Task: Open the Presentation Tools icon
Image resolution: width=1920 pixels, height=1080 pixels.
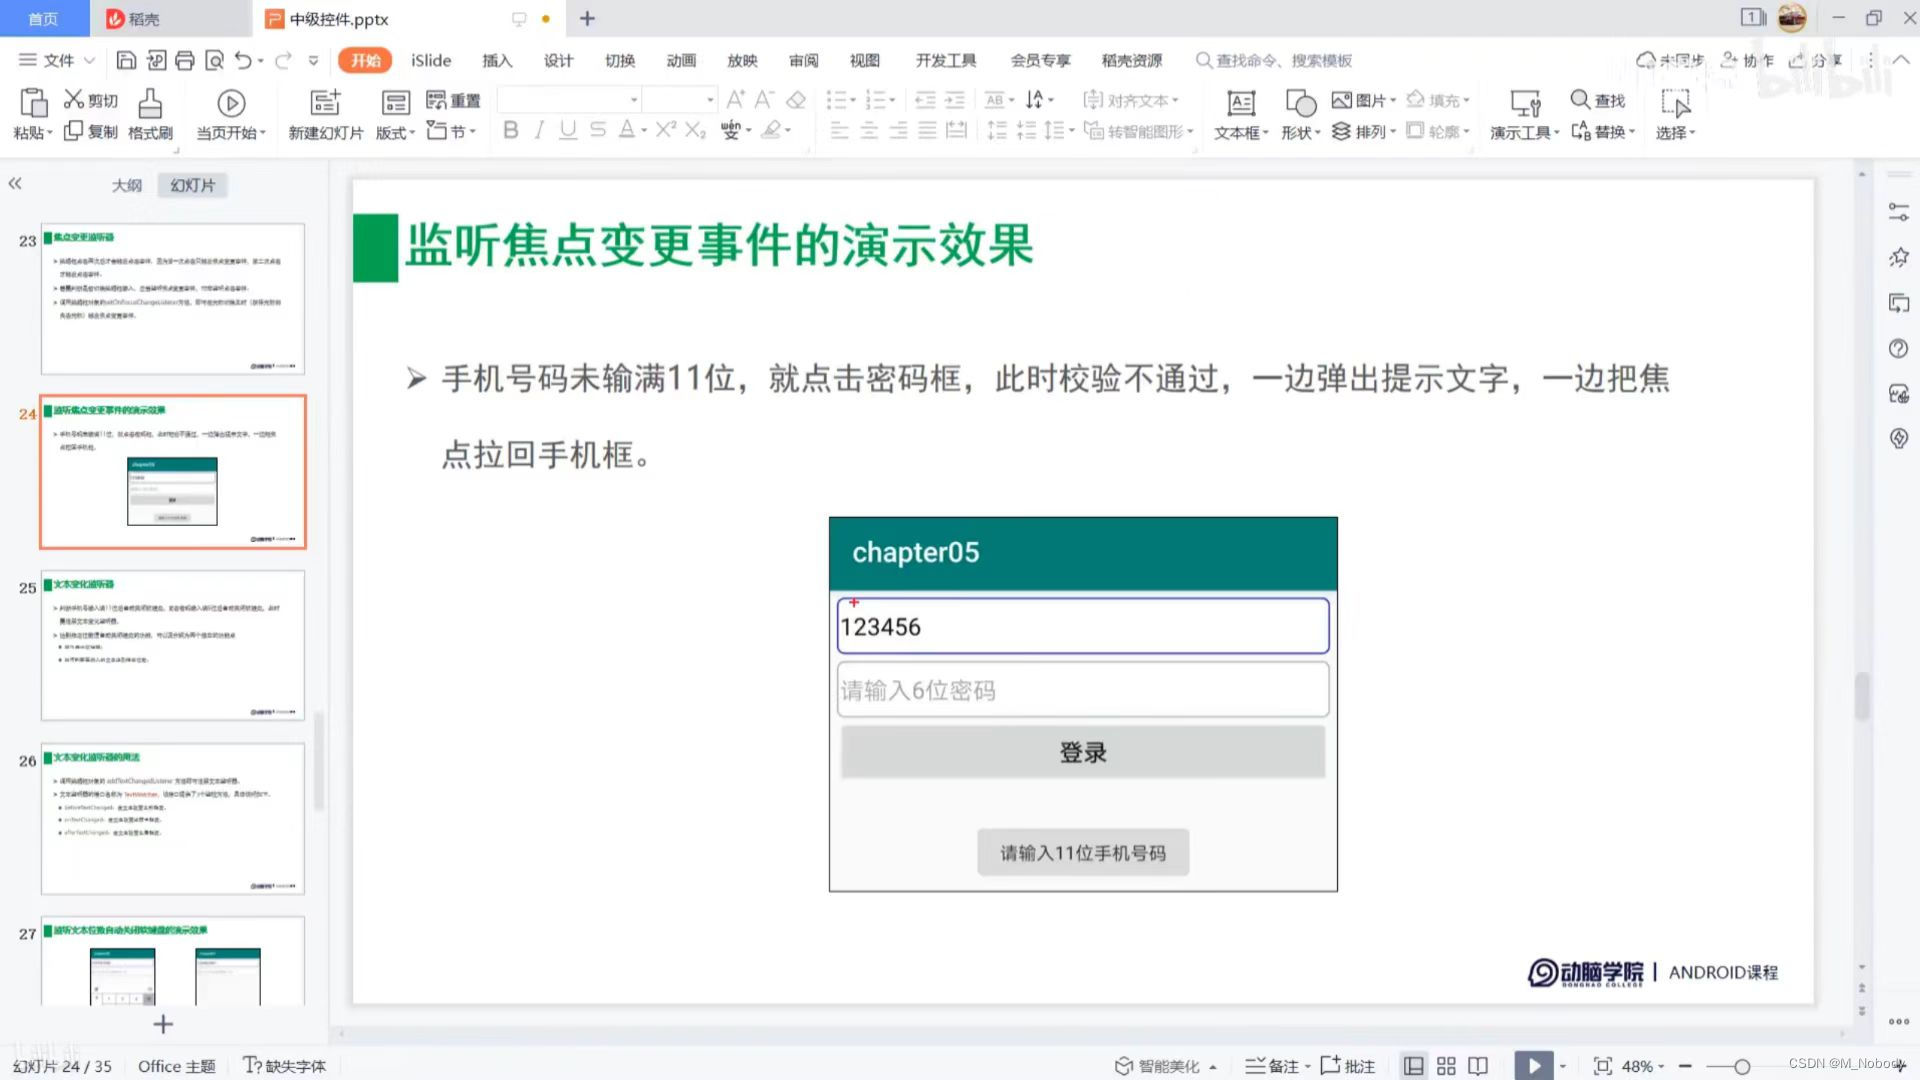Action: click(1524, 103)
